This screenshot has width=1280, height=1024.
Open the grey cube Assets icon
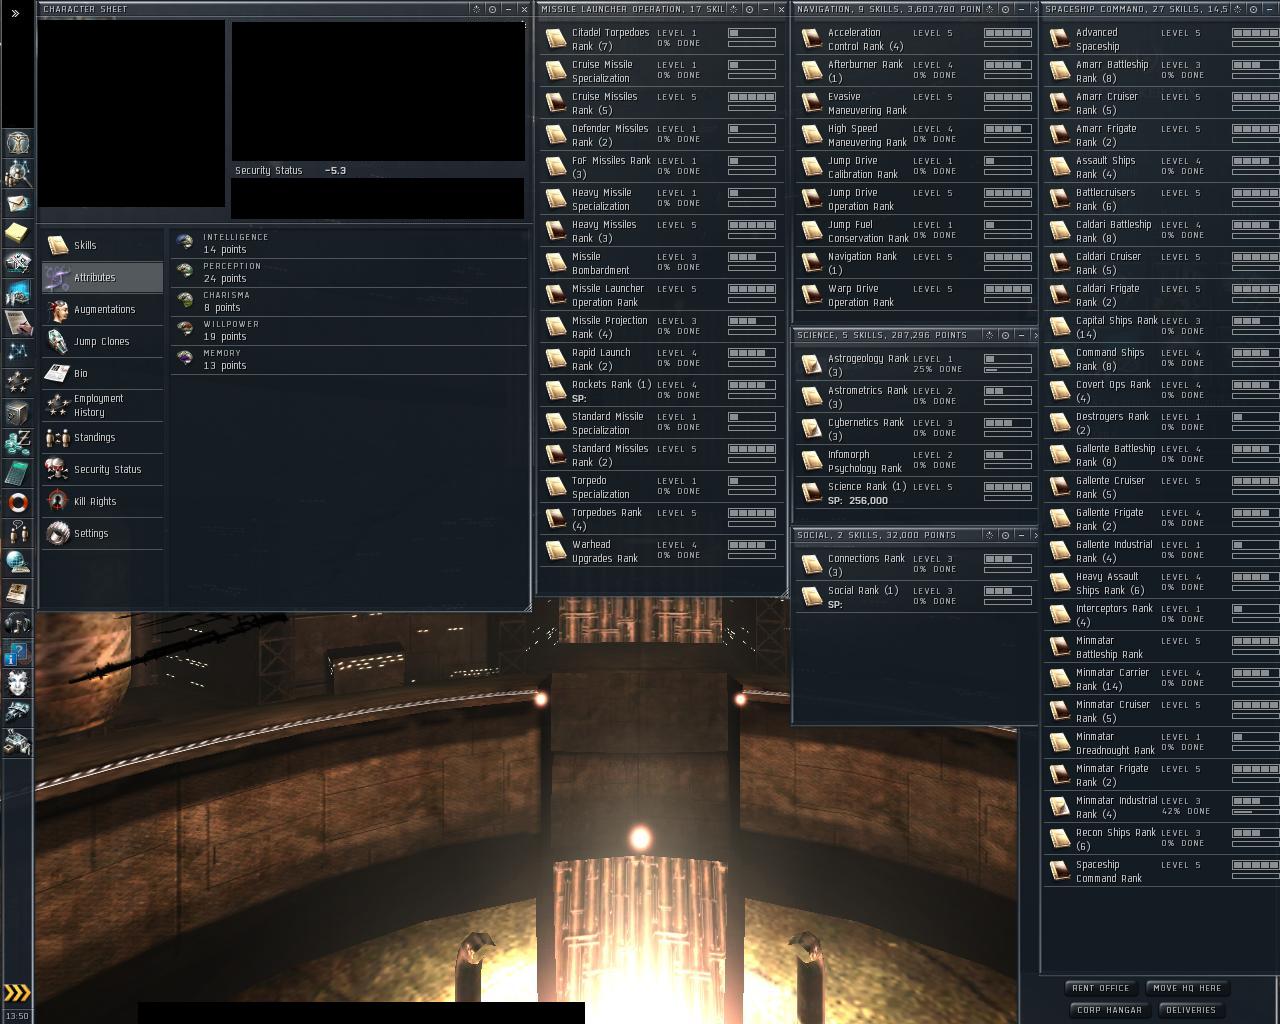[x=17, y=412]
